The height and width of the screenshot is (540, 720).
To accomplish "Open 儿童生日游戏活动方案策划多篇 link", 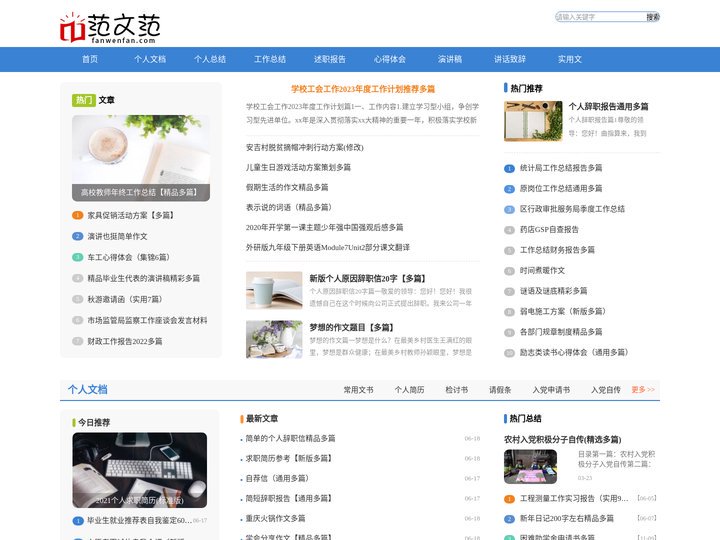I will point(298,168).
